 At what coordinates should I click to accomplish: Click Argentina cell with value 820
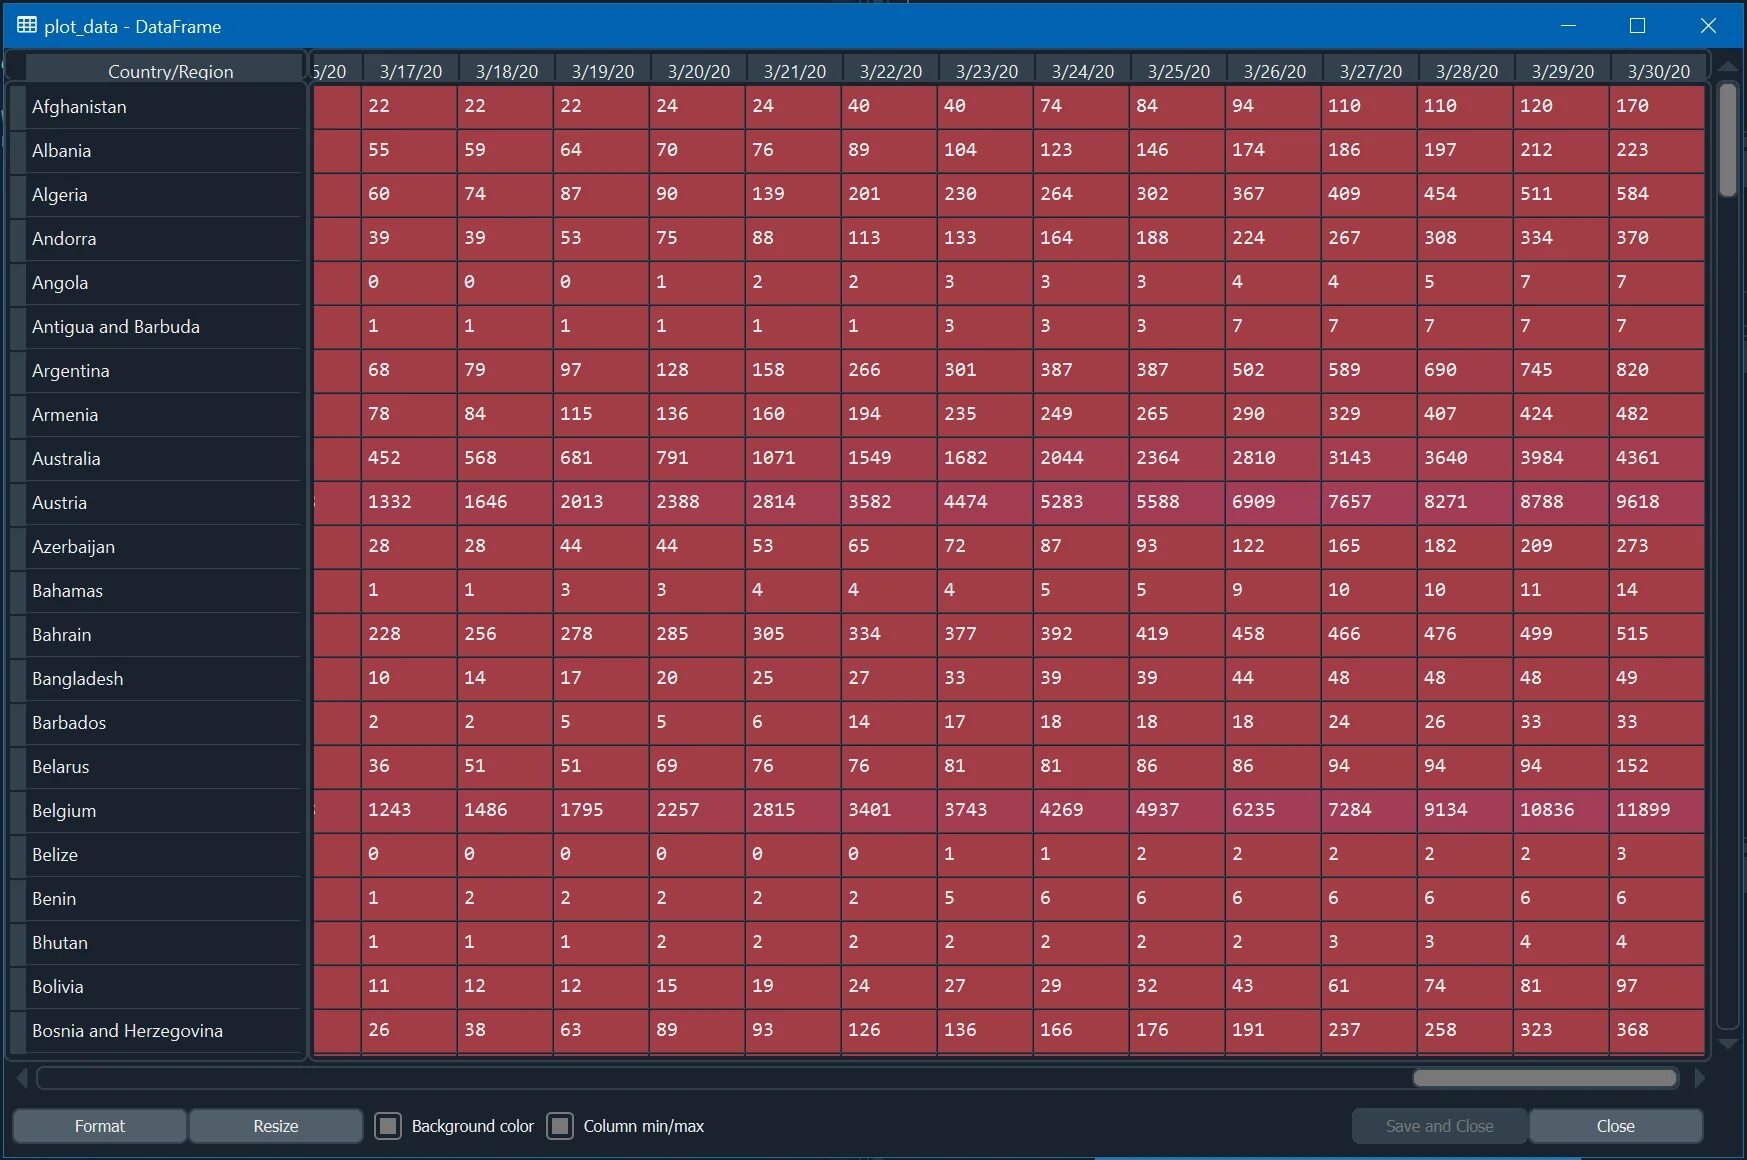pos(1657,370)
